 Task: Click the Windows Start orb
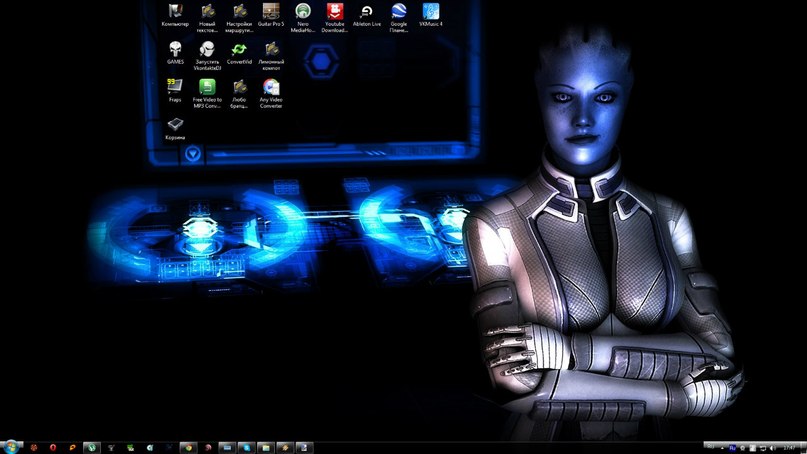click(x=12, y=445)
